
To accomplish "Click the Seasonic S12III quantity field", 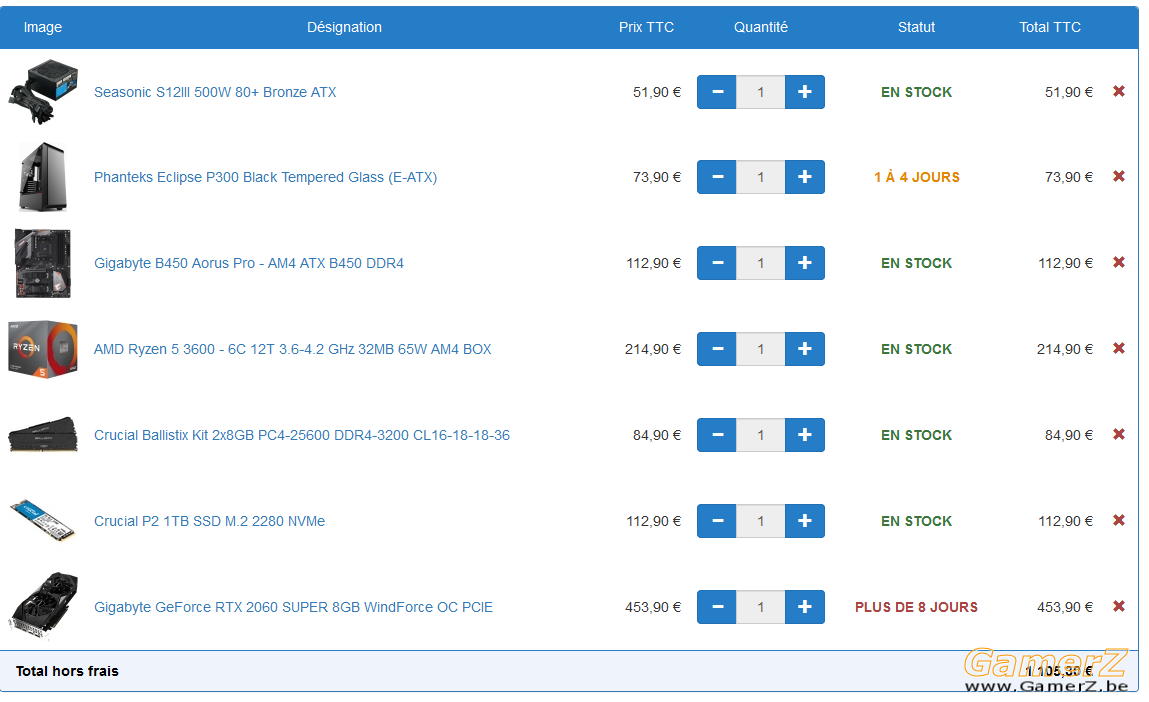I will click(x=761, y=92).
